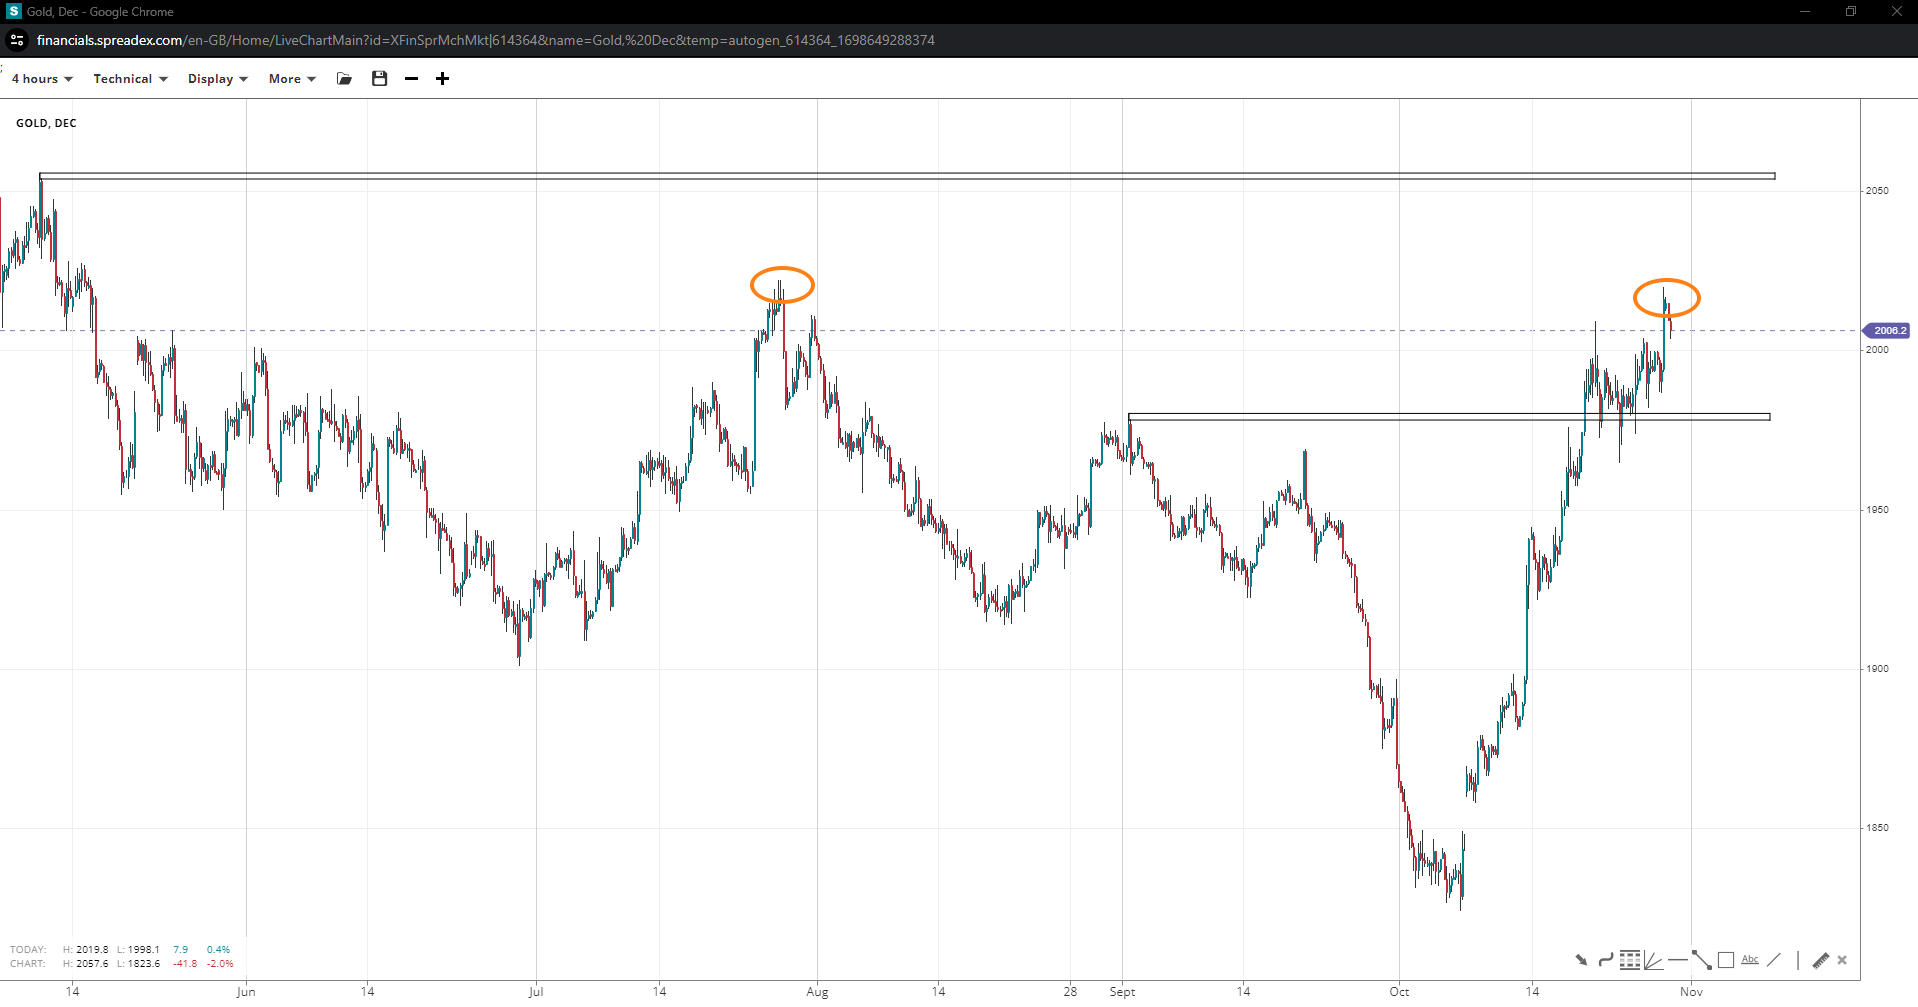
Task: Save the chart with the floppy disk icon
Action: click(379, 79)
